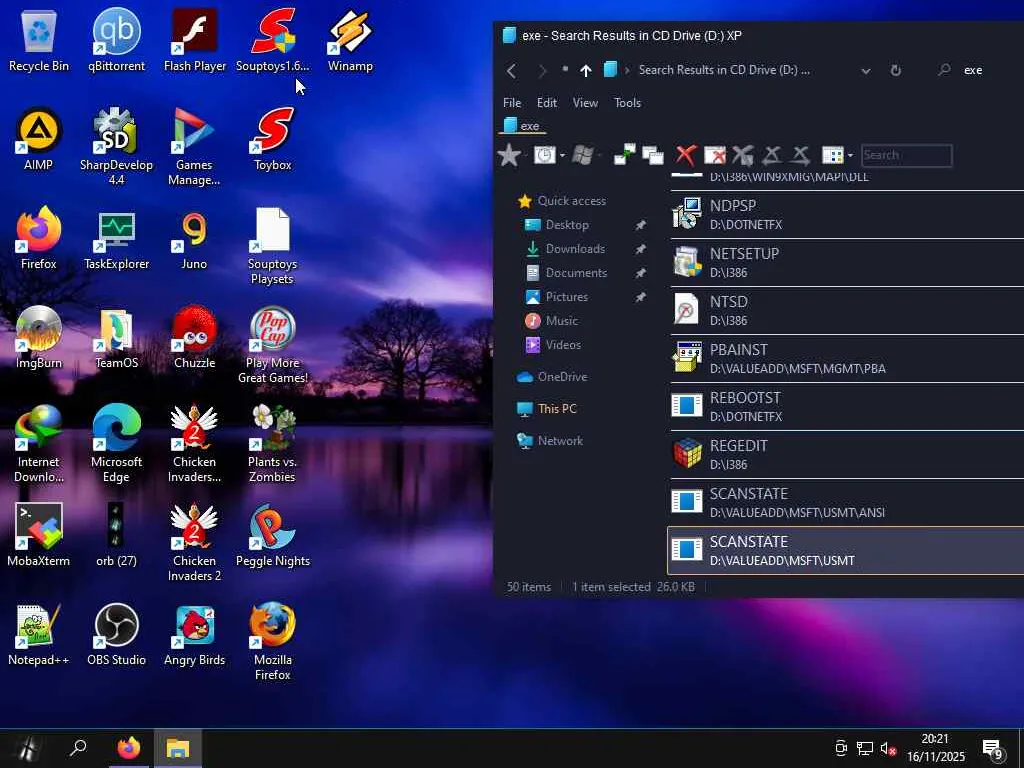The width and height of the screenshot is (1024, 768).
Task: Open the notification center icon
Action: pos(993,749)
